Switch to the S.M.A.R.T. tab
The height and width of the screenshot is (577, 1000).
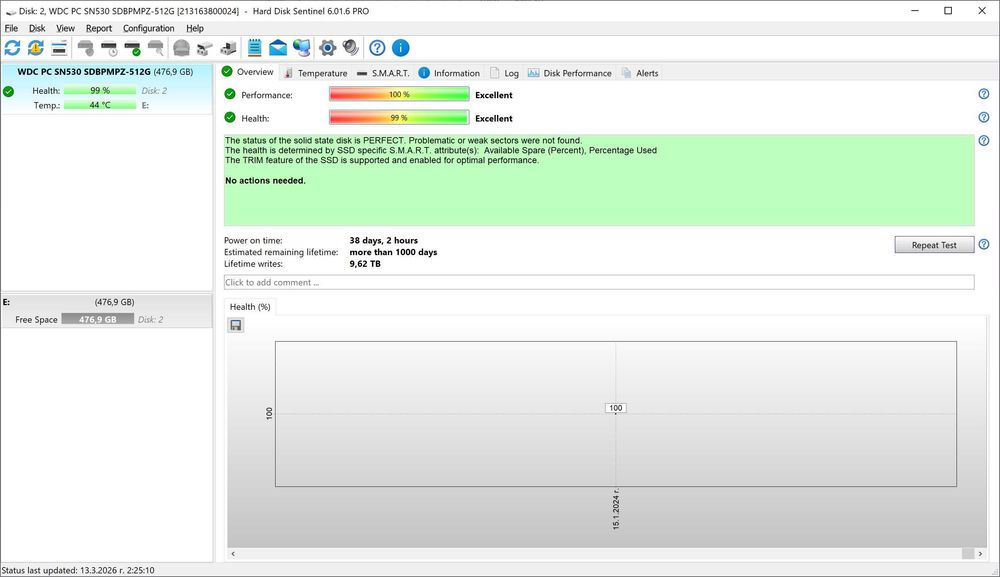click(383, 73)
